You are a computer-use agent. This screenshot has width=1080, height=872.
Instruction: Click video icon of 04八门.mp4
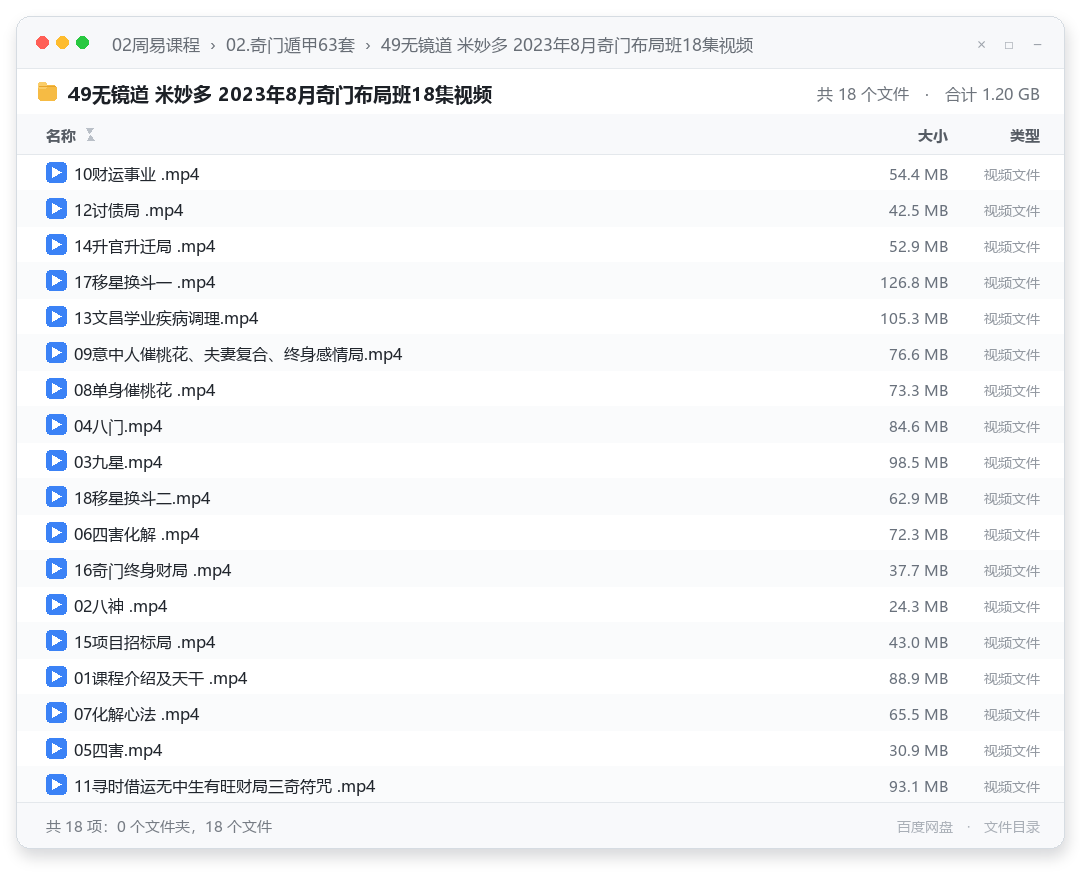click(x=56, y=425)
